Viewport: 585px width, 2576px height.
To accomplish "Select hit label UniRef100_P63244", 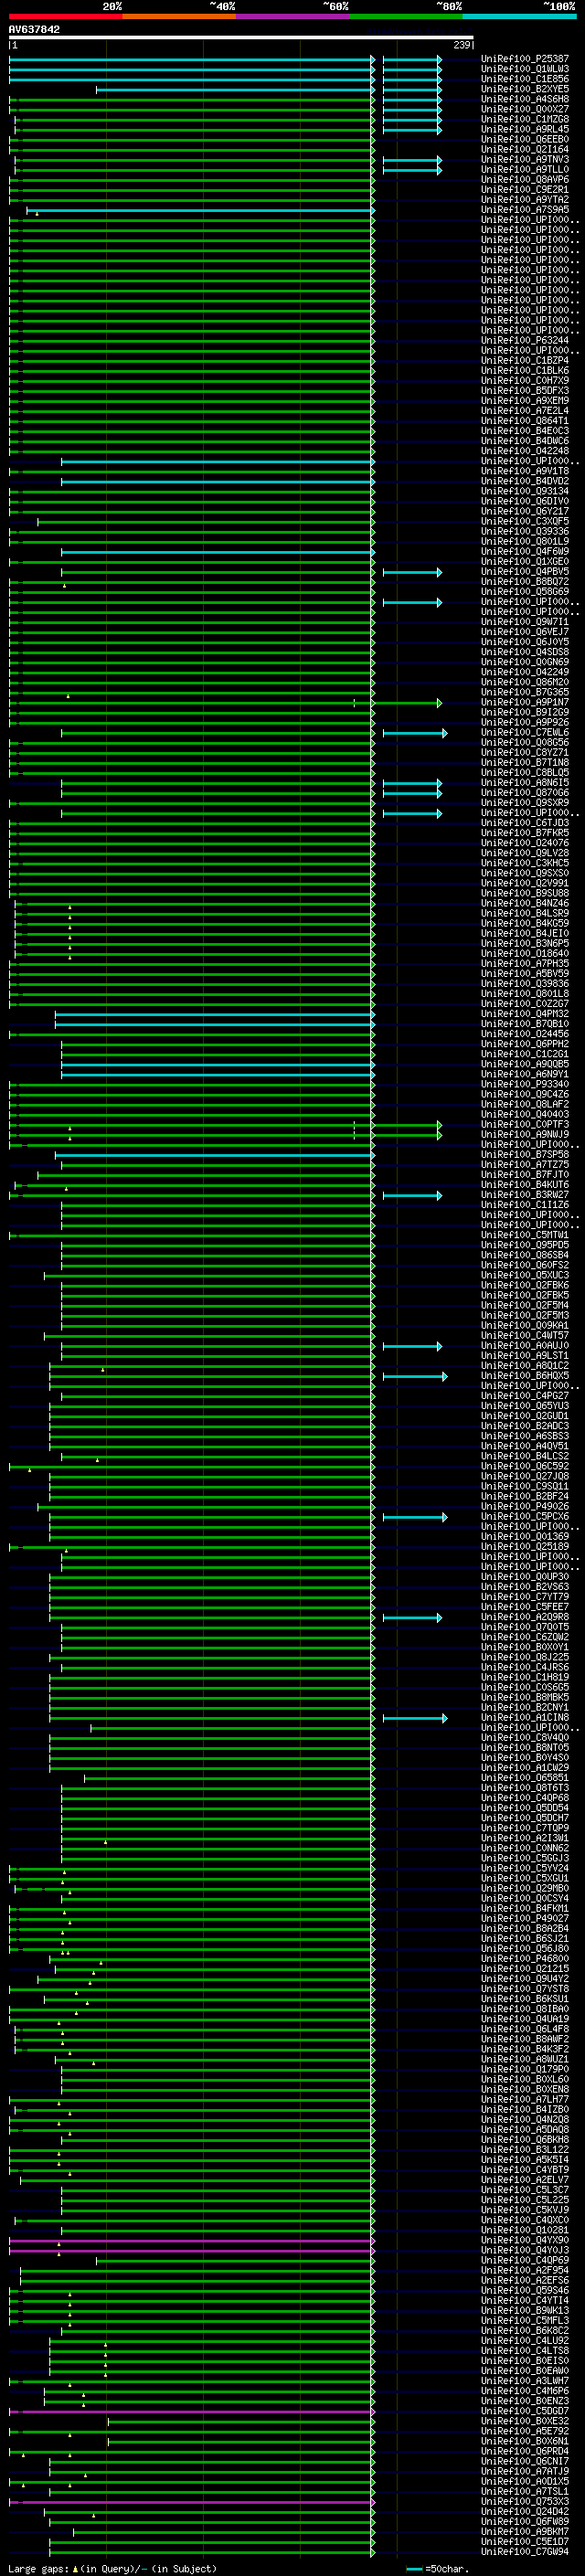I will [525, 340].
